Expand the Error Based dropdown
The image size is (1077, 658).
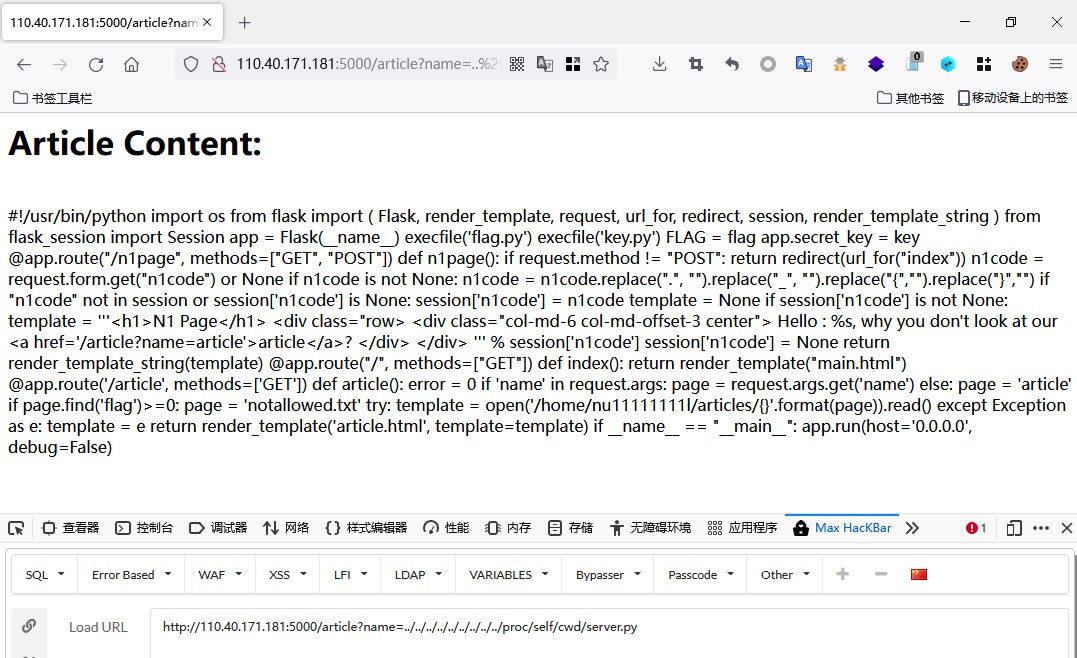pos(131,575)
